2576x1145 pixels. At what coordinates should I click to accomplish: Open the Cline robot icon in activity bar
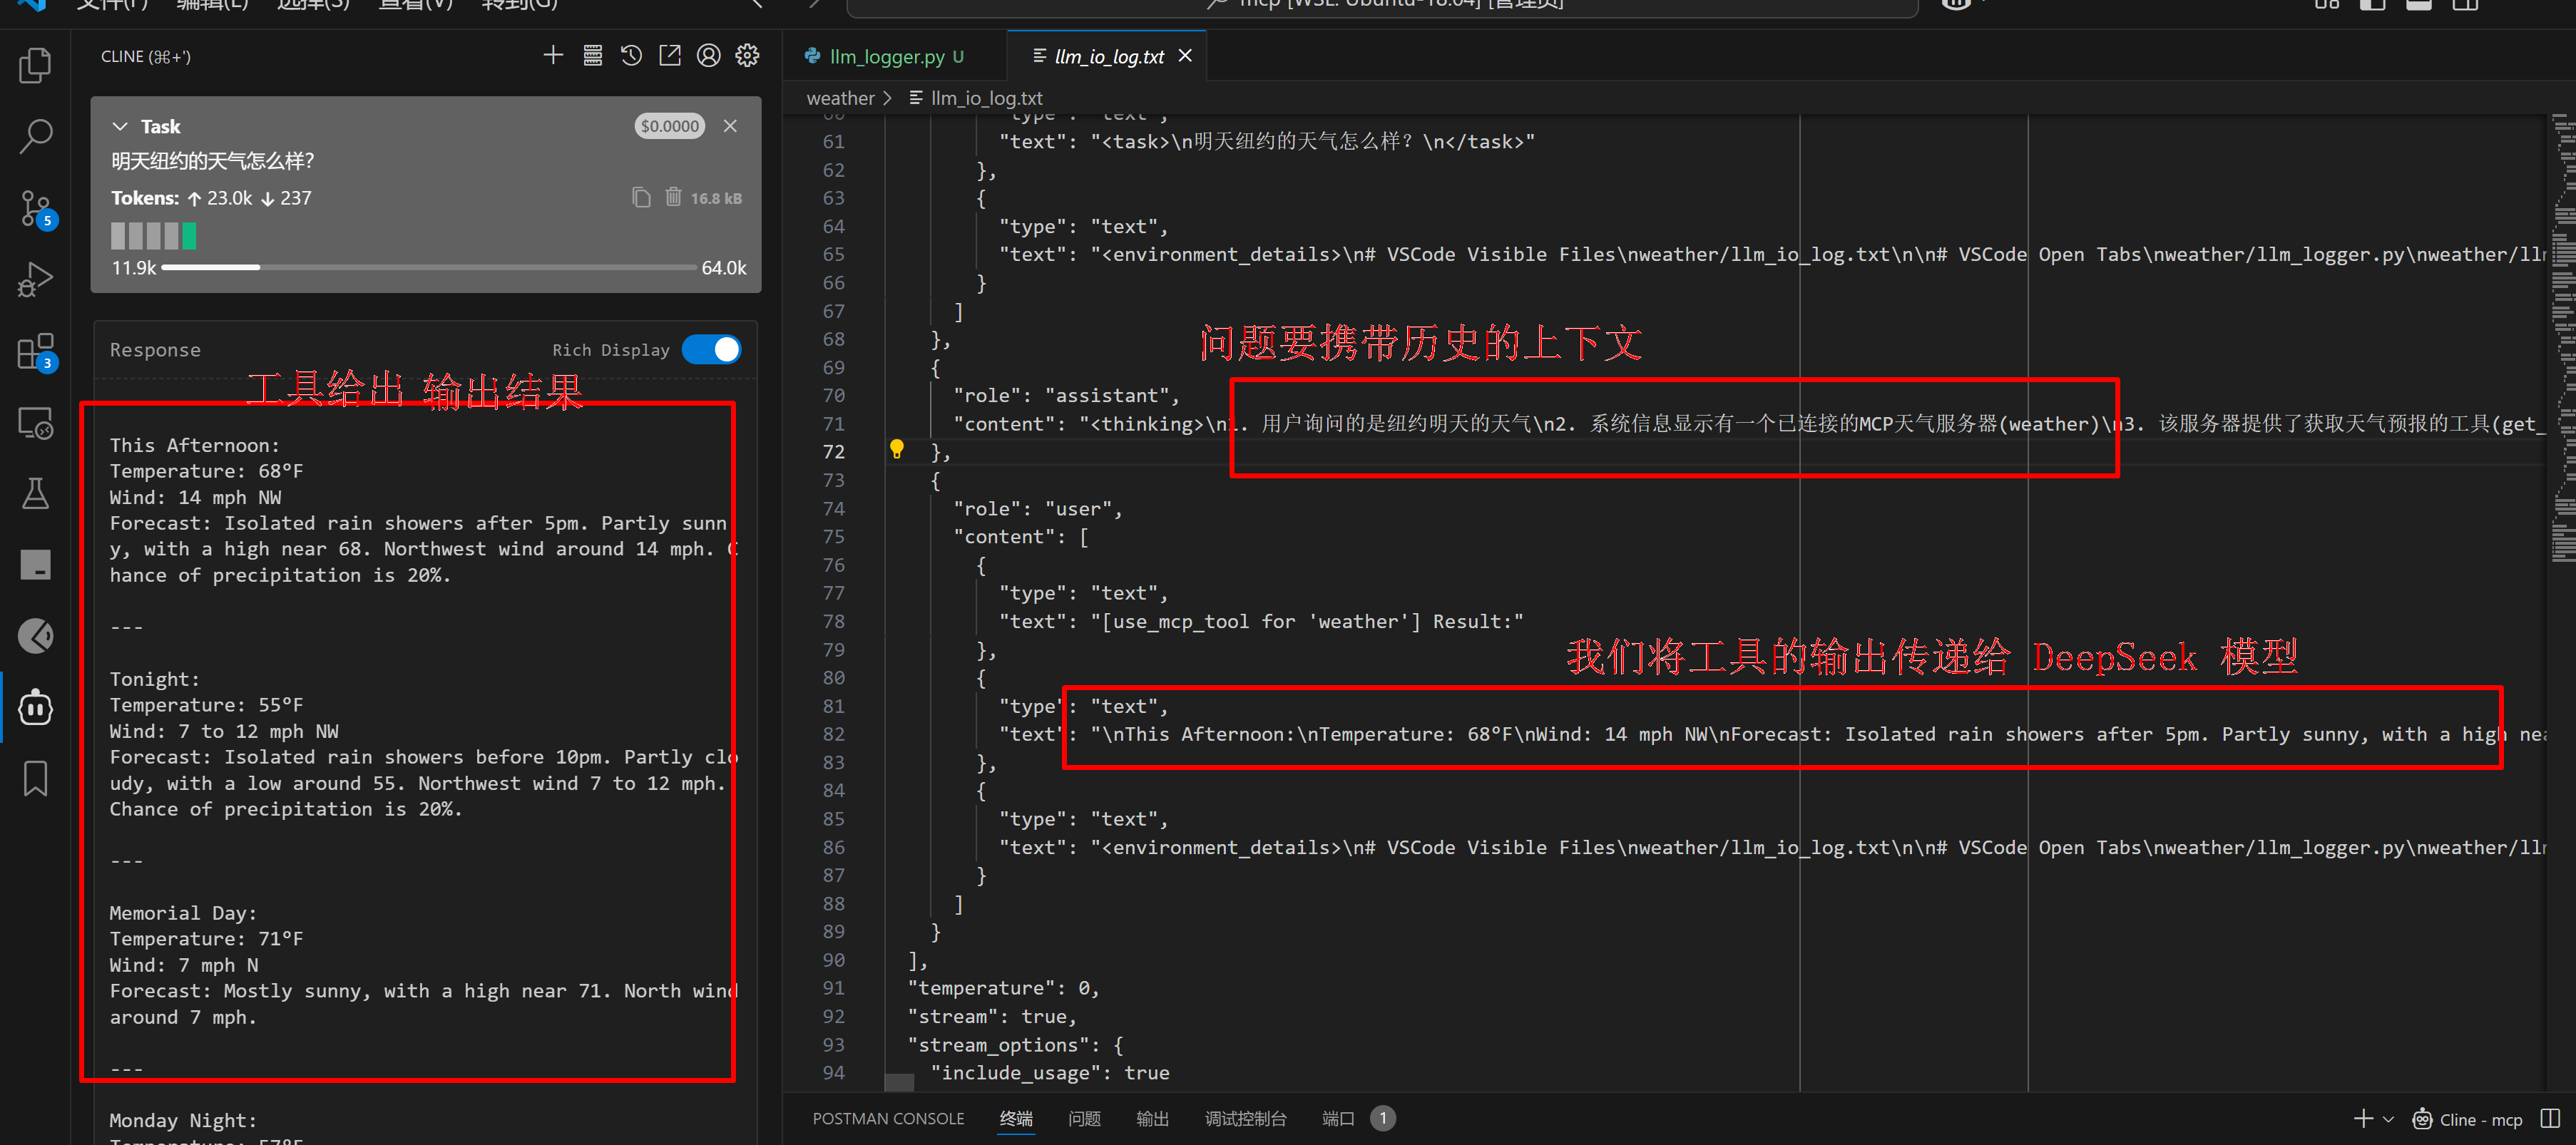[35, 708]
